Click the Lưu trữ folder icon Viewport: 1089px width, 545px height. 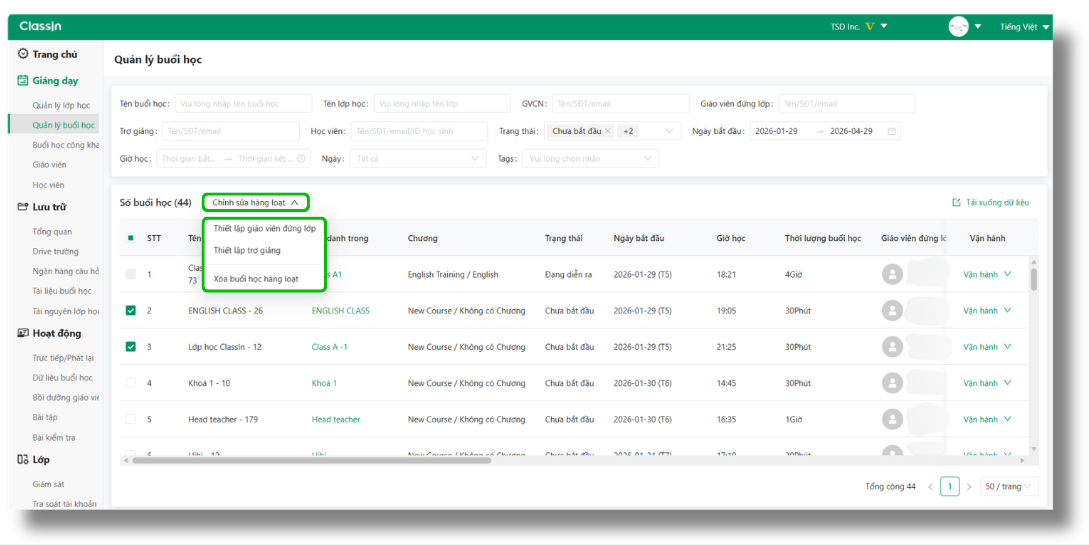click(23, 207)
